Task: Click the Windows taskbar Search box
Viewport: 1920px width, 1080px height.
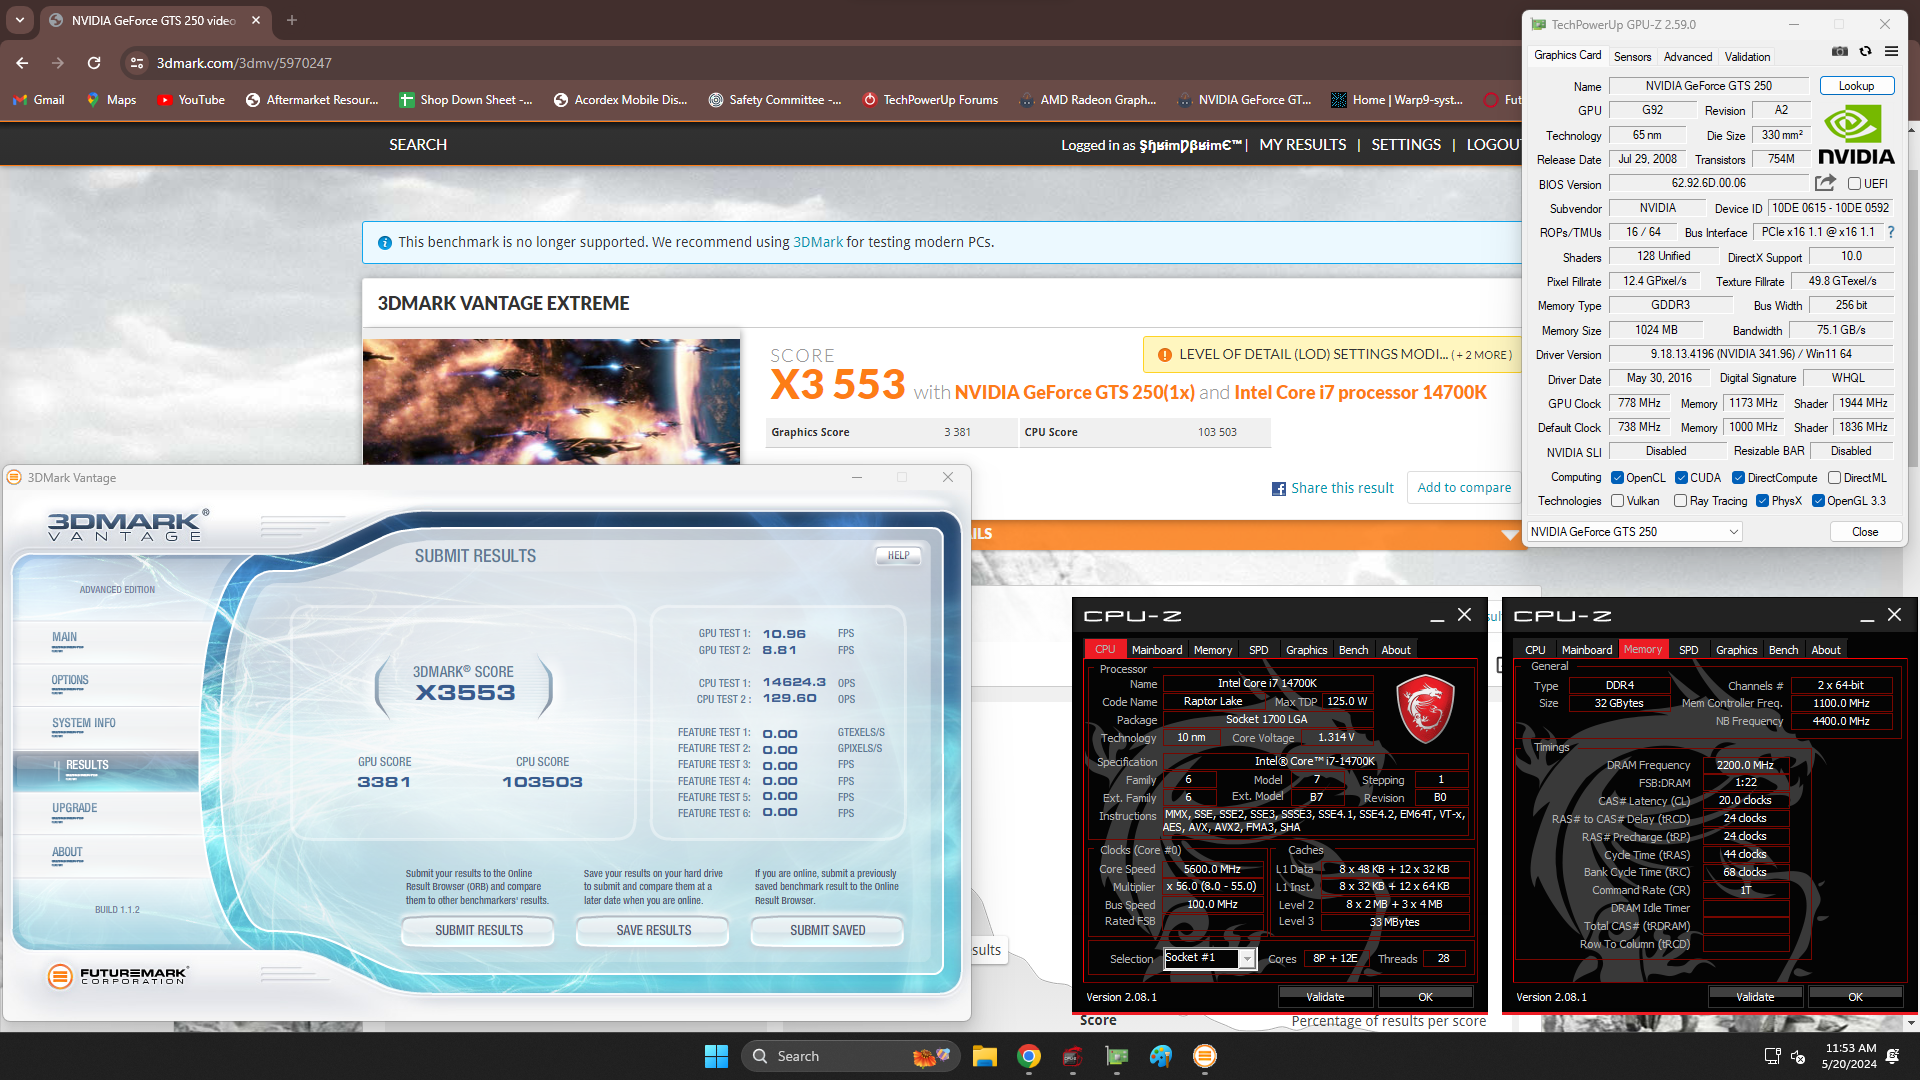Action: pos(850,1056)
